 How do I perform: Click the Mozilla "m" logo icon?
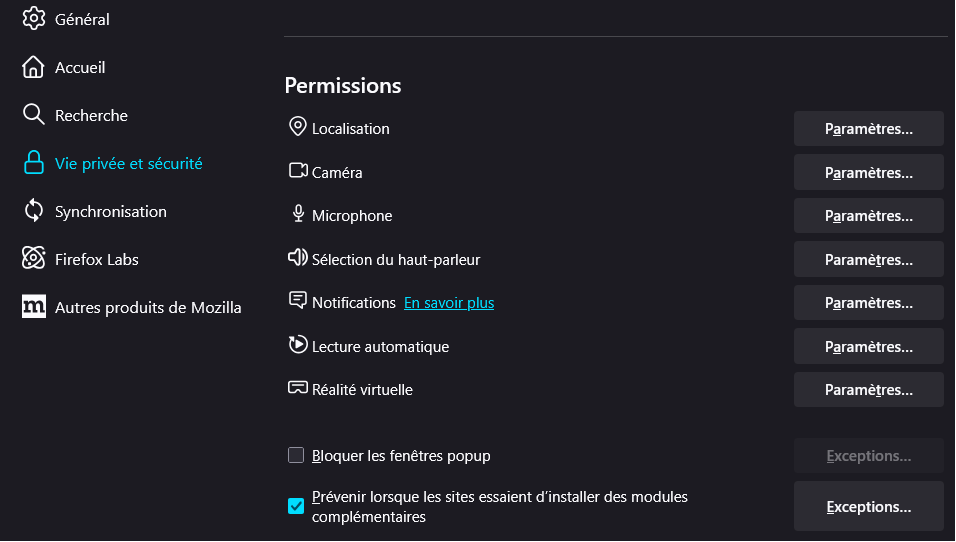tap(34, 307)
